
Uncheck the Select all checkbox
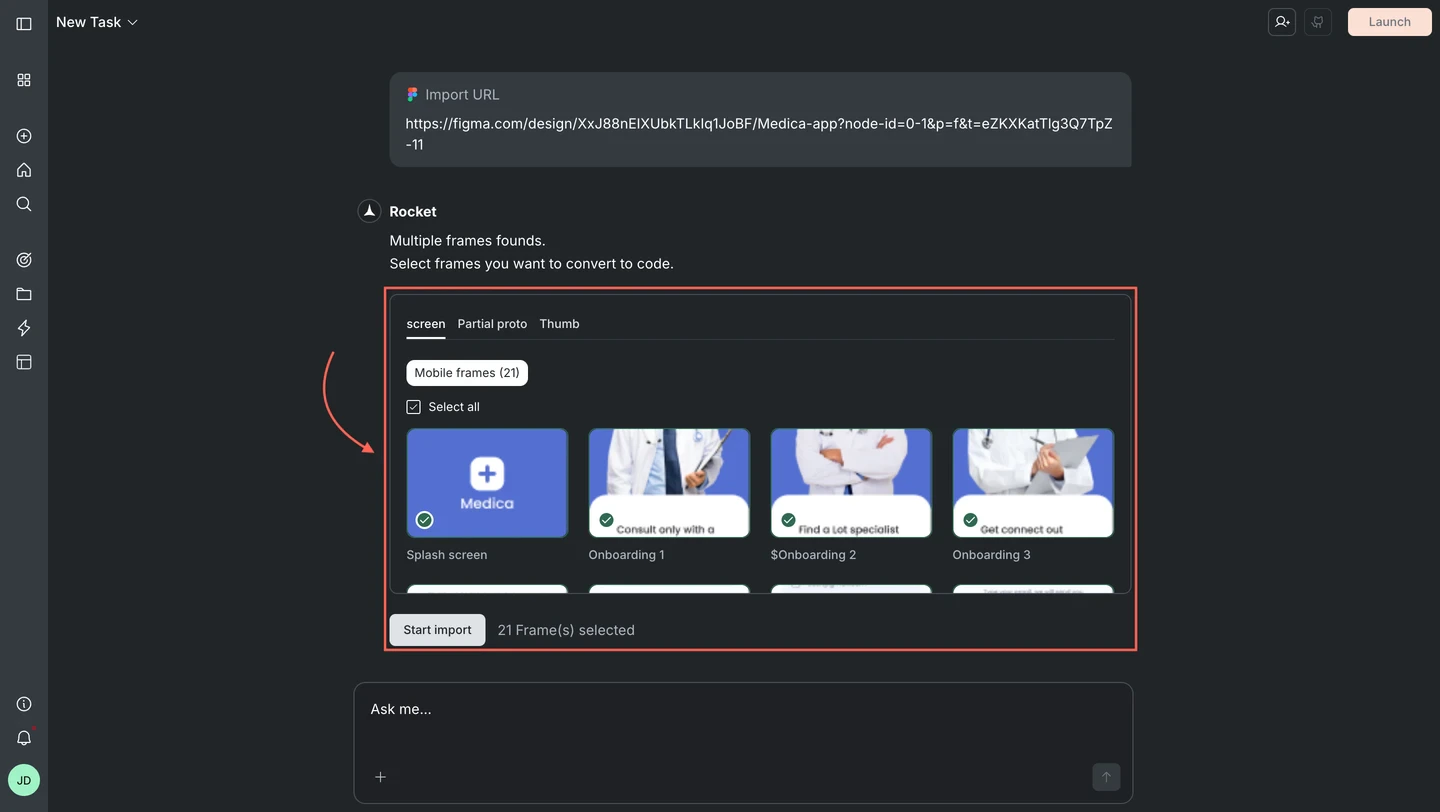click(413, 406)
